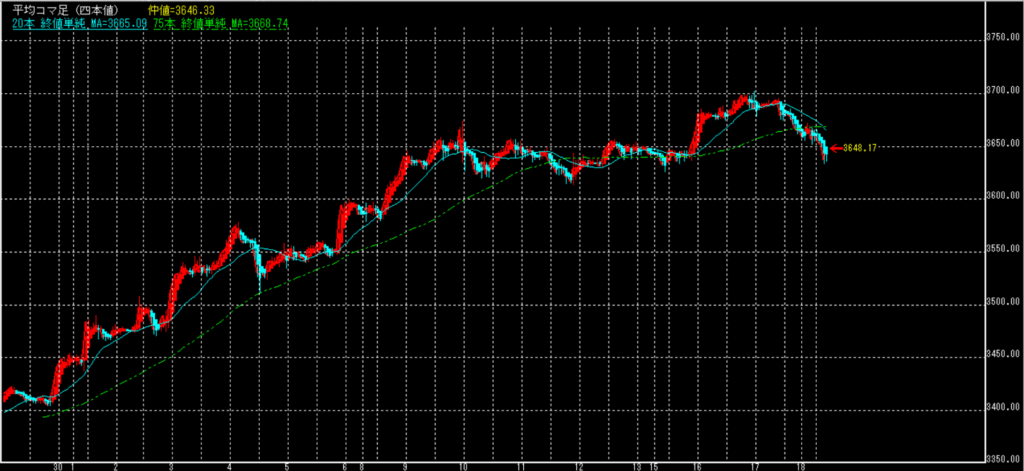Click the yellow 3648.17 current price label

pyautogui.click(x=860, y=148)
